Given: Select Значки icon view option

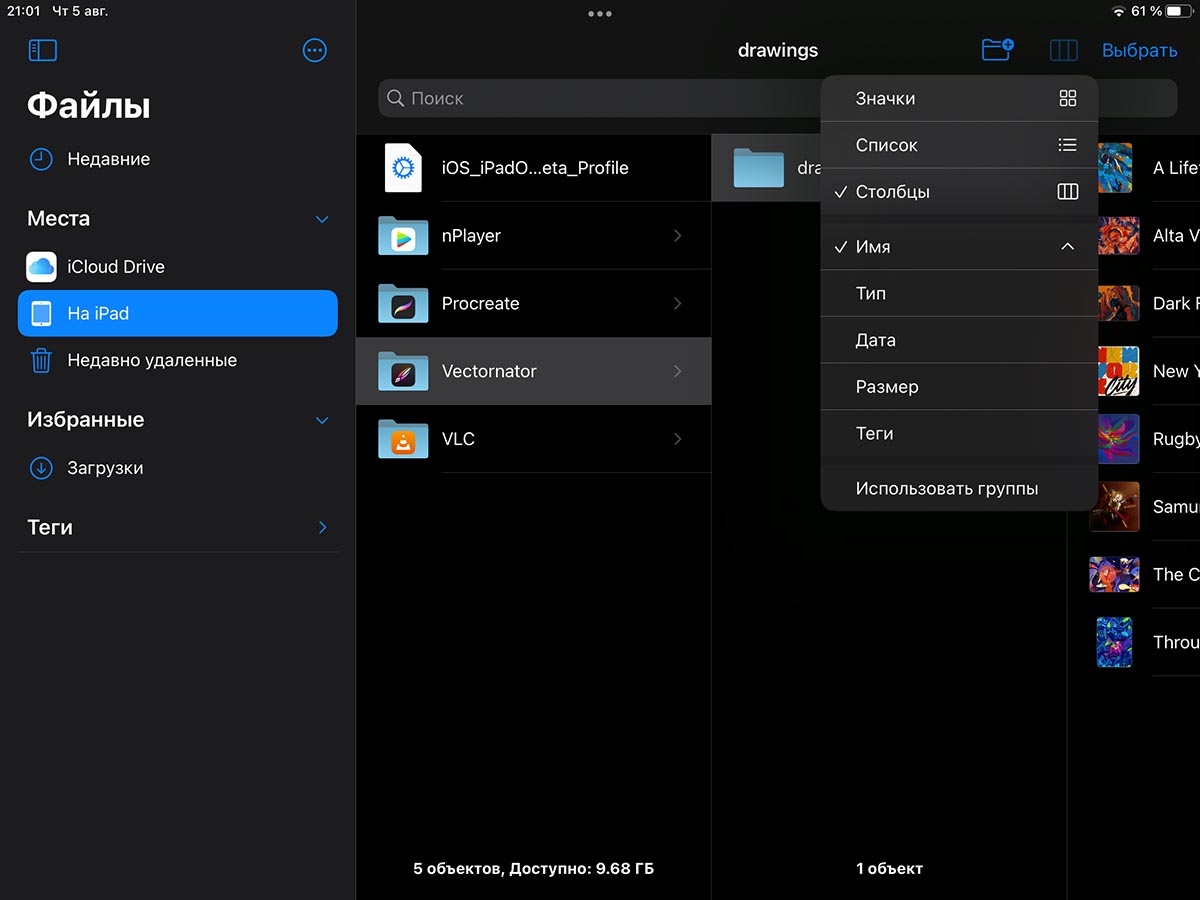Looking at the screenshot, I should 958,99.
